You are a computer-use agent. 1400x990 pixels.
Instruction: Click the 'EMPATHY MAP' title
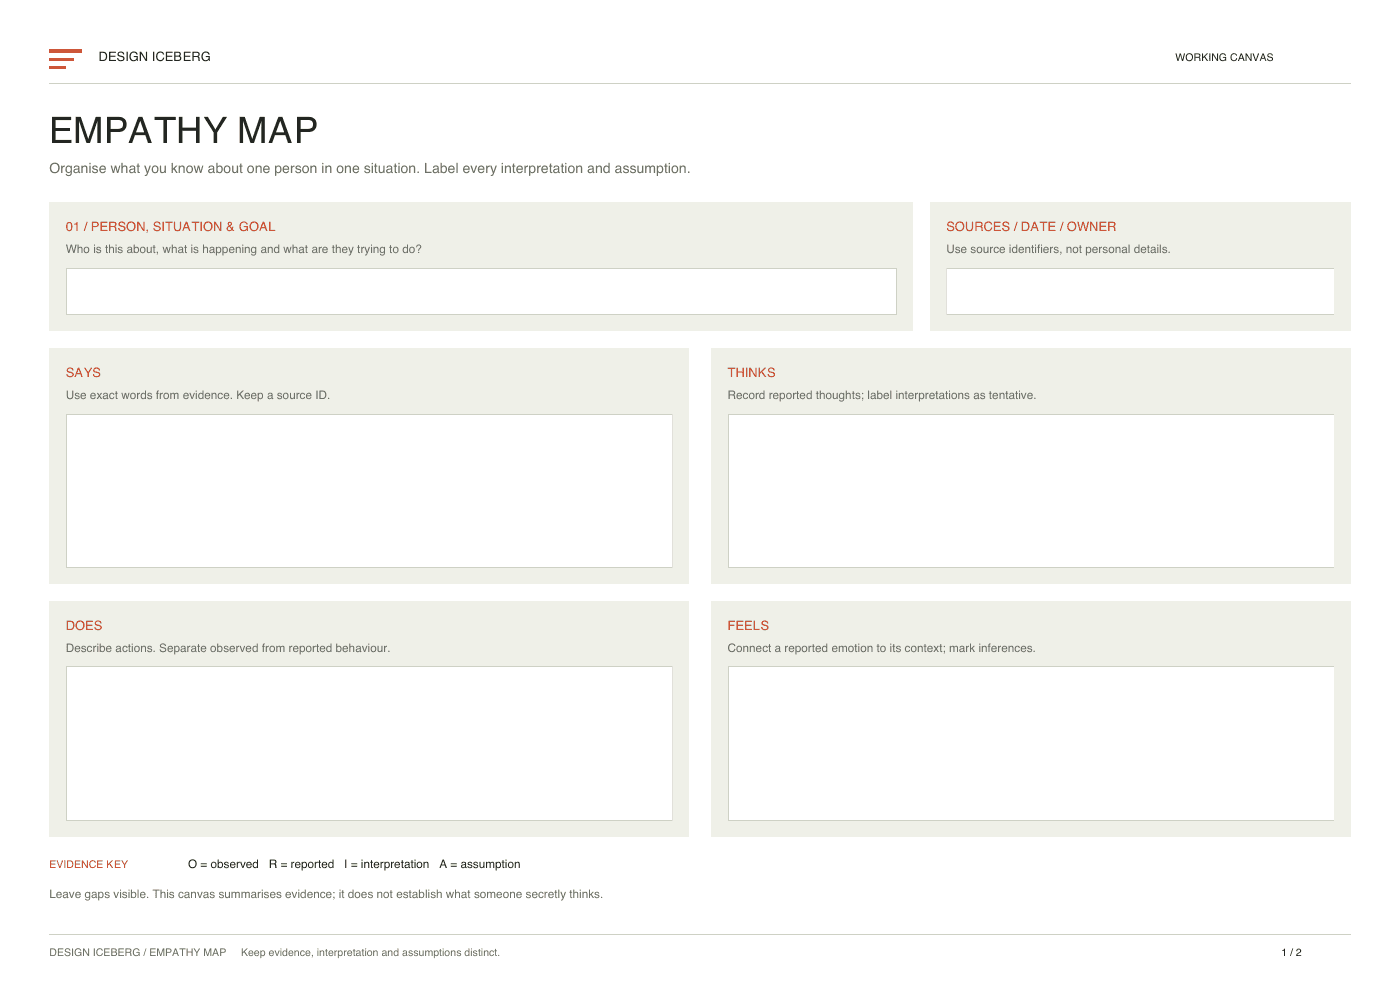pos(184,130)
